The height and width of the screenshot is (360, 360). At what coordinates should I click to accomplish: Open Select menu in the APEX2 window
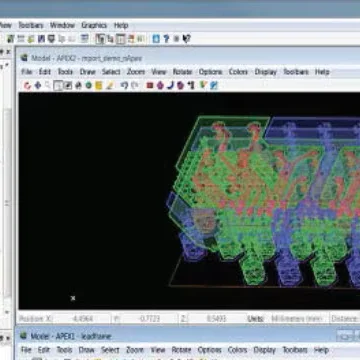(x=111, y=72)
